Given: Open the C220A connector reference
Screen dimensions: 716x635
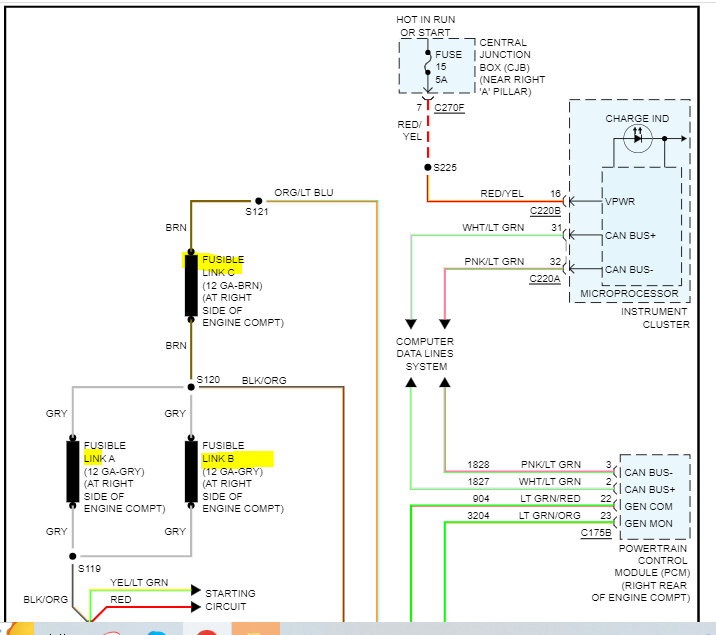Looking at the screenshot, I should click(545, 278).
